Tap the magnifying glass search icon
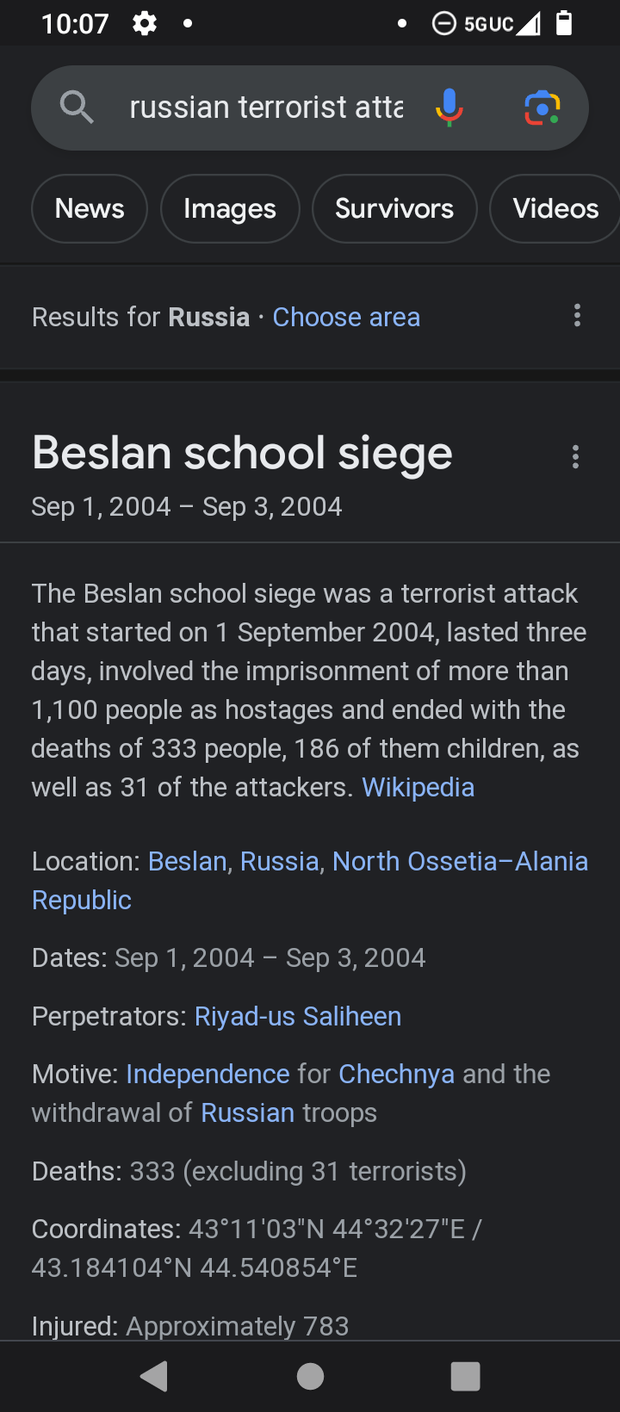This screenshot has height=1412, width=620. click(x=77, y=106)
